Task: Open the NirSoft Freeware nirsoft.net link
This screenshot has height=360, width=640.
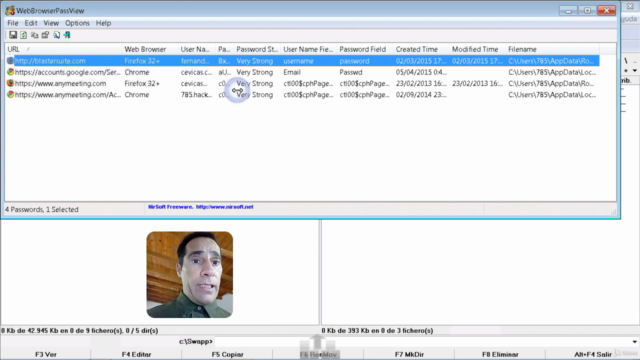Action: point(201,207)
